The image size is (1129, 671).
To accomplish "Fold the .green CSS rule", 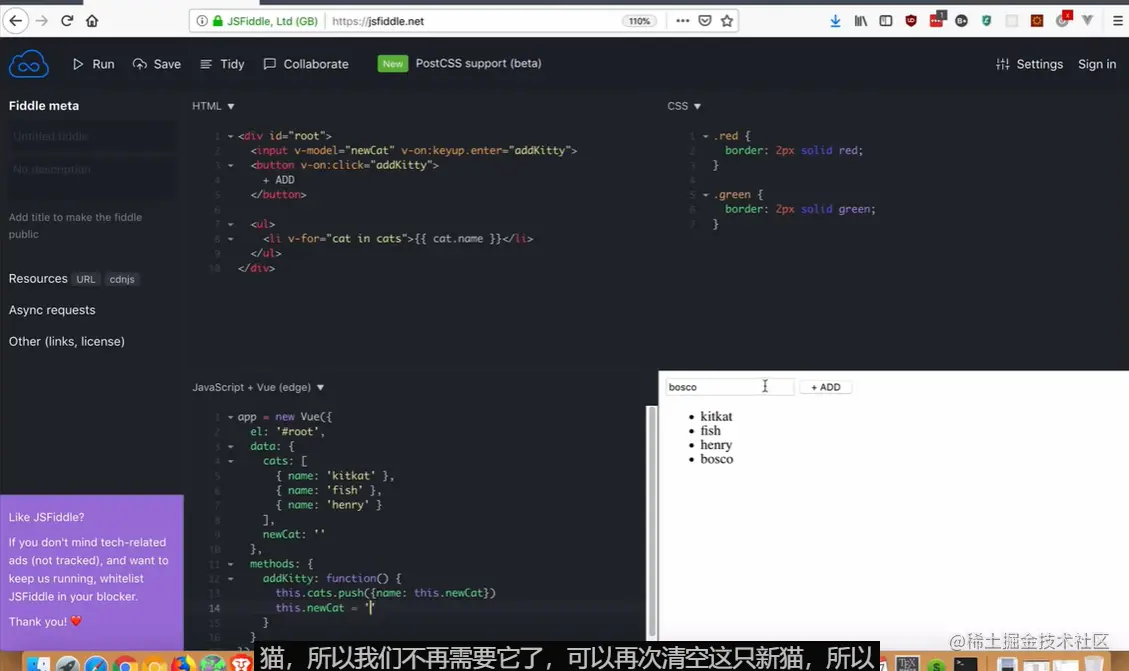I will tap(706, 194).
